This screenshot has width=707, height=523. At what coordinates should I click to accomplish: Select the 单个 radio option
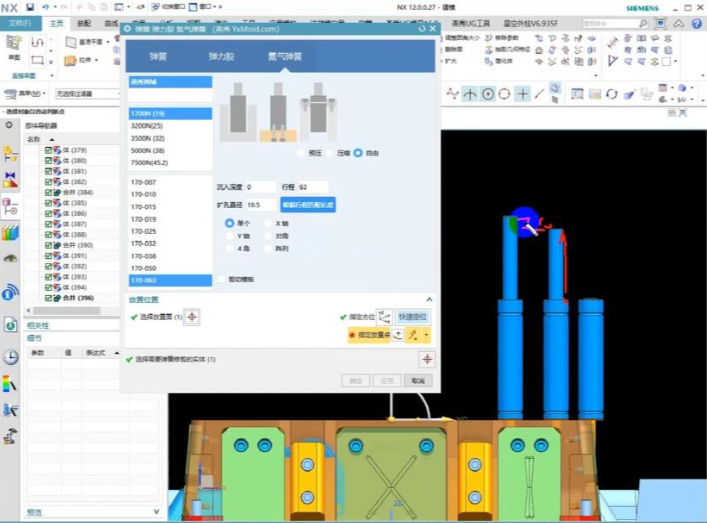point(229,223)
